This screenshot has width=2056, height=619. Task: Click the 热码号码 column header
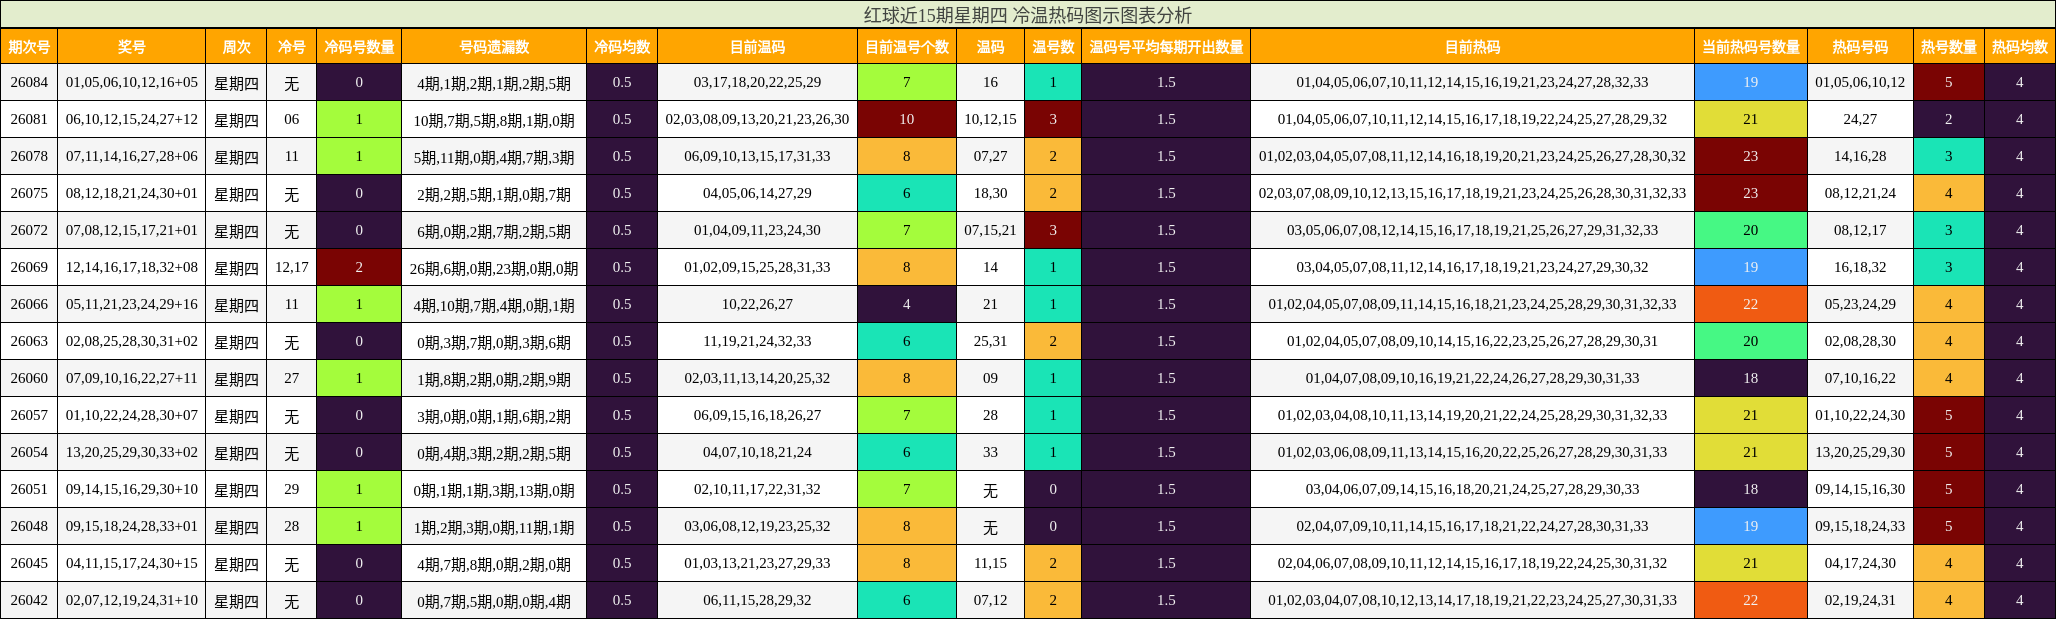1860,46
